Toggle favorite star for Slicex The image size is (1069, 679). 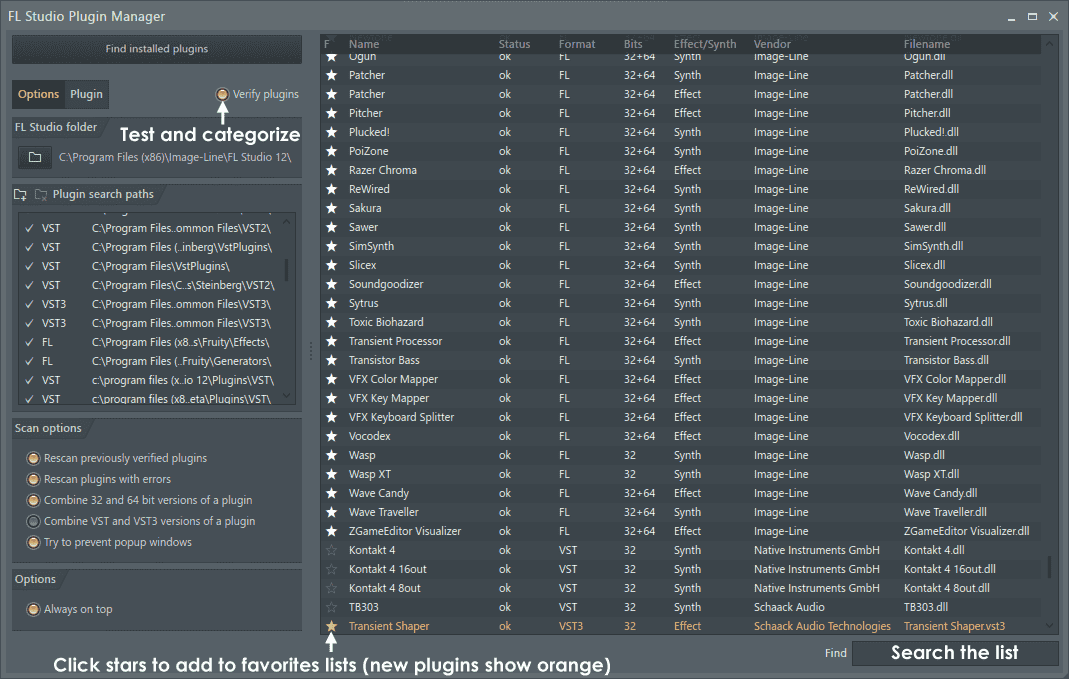tap(331, 265)
